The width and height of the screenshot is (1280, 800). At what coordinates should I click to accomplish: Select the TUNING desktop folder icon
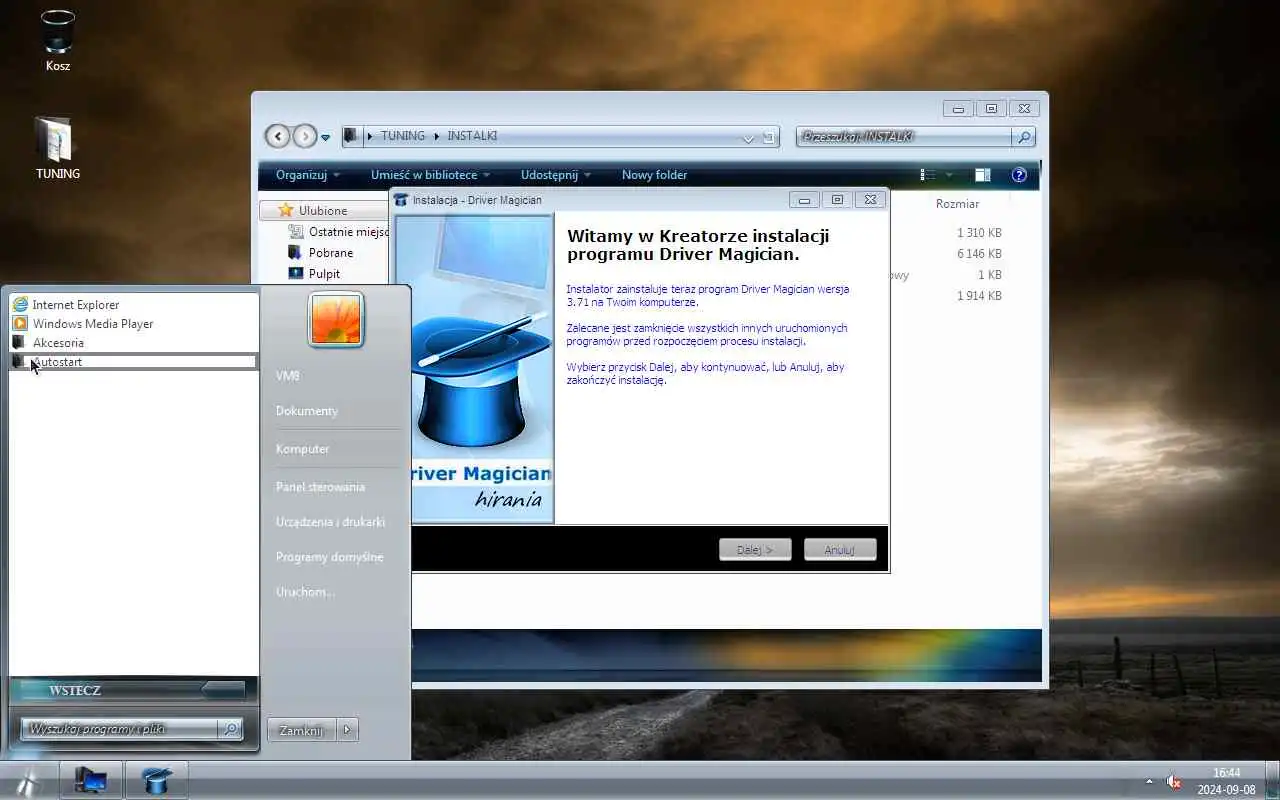pos(57,148)
